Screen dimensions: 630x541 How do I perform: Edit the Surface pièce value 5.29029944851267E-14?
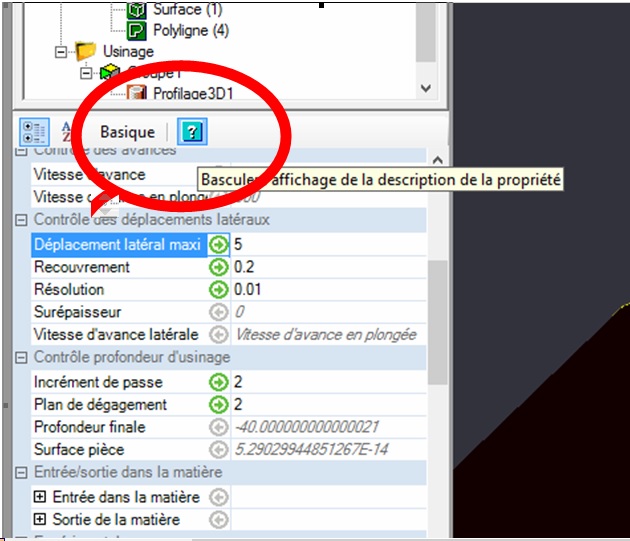(x=329, y=450)
